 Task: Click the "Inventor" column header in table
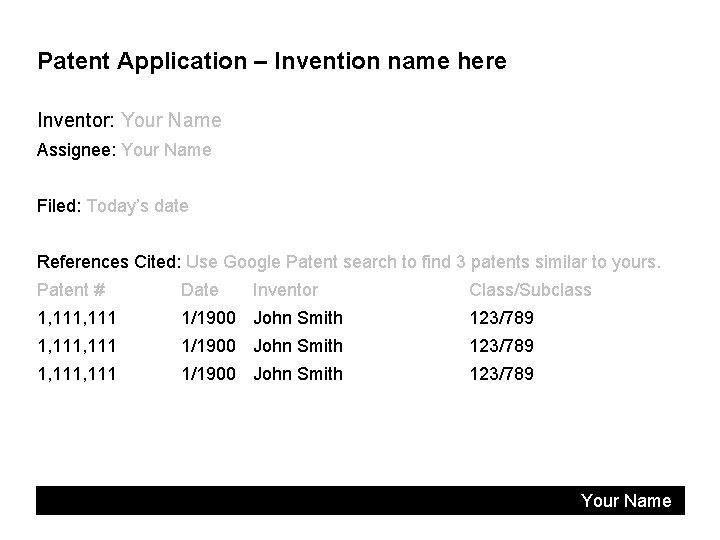(285, 291)
